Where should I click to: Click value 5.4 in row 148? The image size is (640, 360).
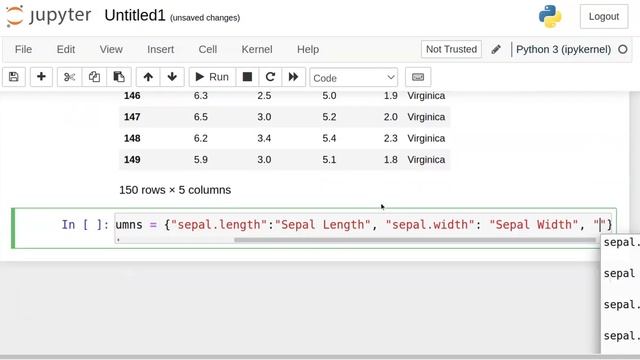[x=329, y=138]
